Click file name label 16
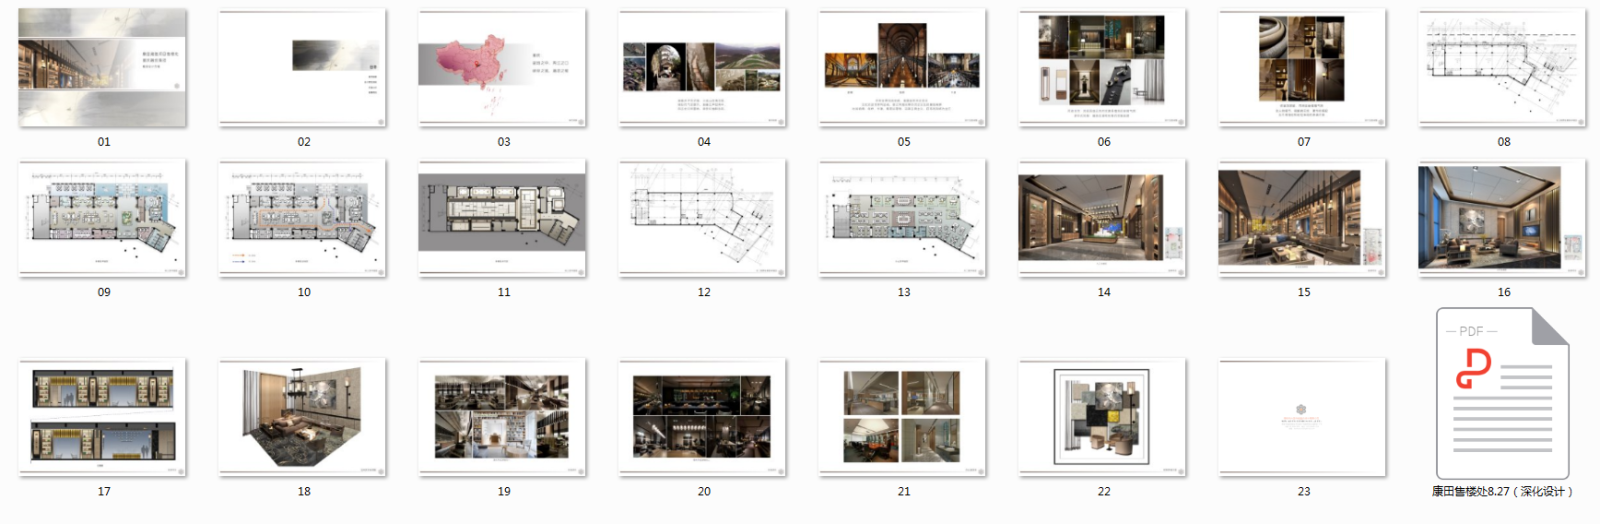Image resolution: width=1600 pixels, height=524 pixels. click(x=1504, y=292)
